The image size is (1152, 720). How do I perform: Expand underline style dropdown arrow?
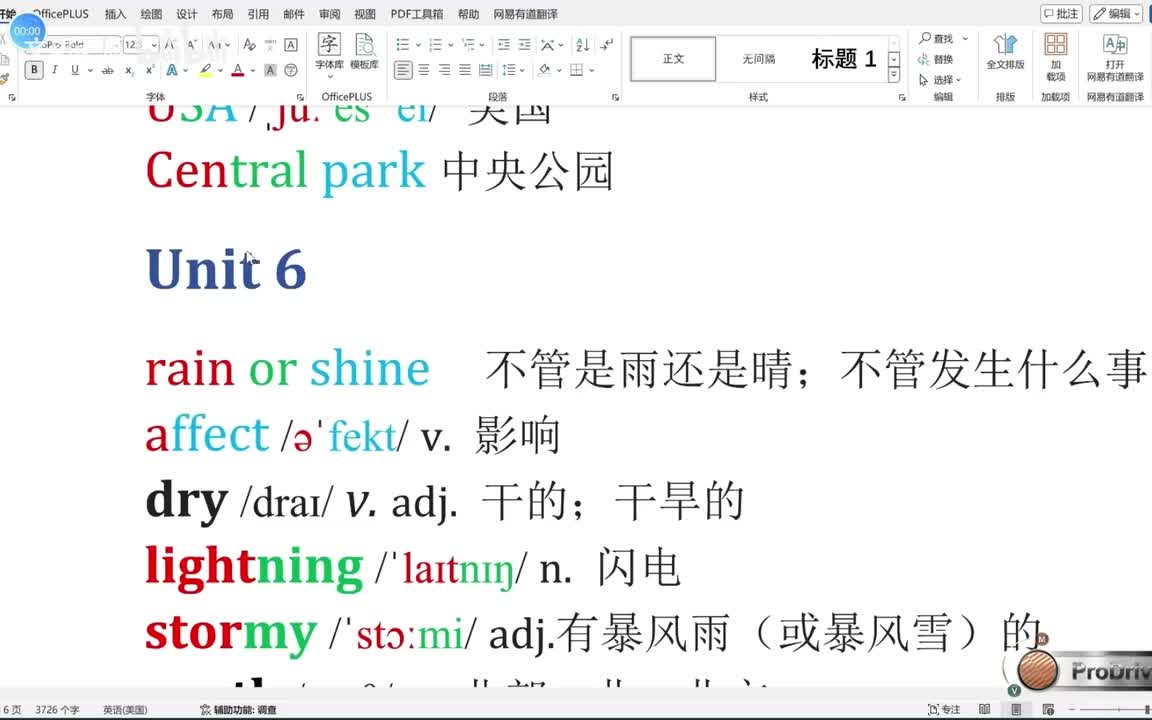click(x=90, y=71)
